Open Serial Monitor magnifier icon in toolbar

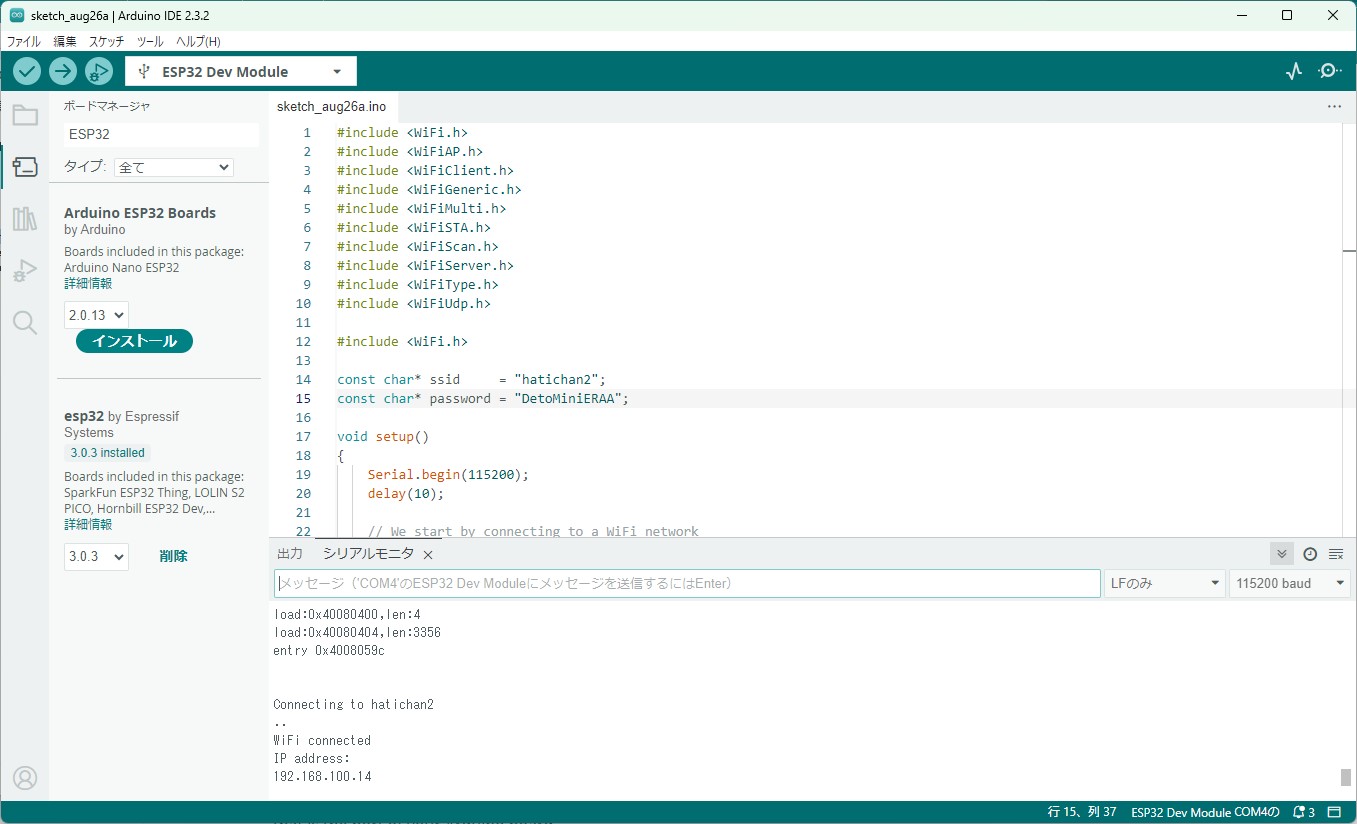pyautogui.click(x=1330, y=71)
